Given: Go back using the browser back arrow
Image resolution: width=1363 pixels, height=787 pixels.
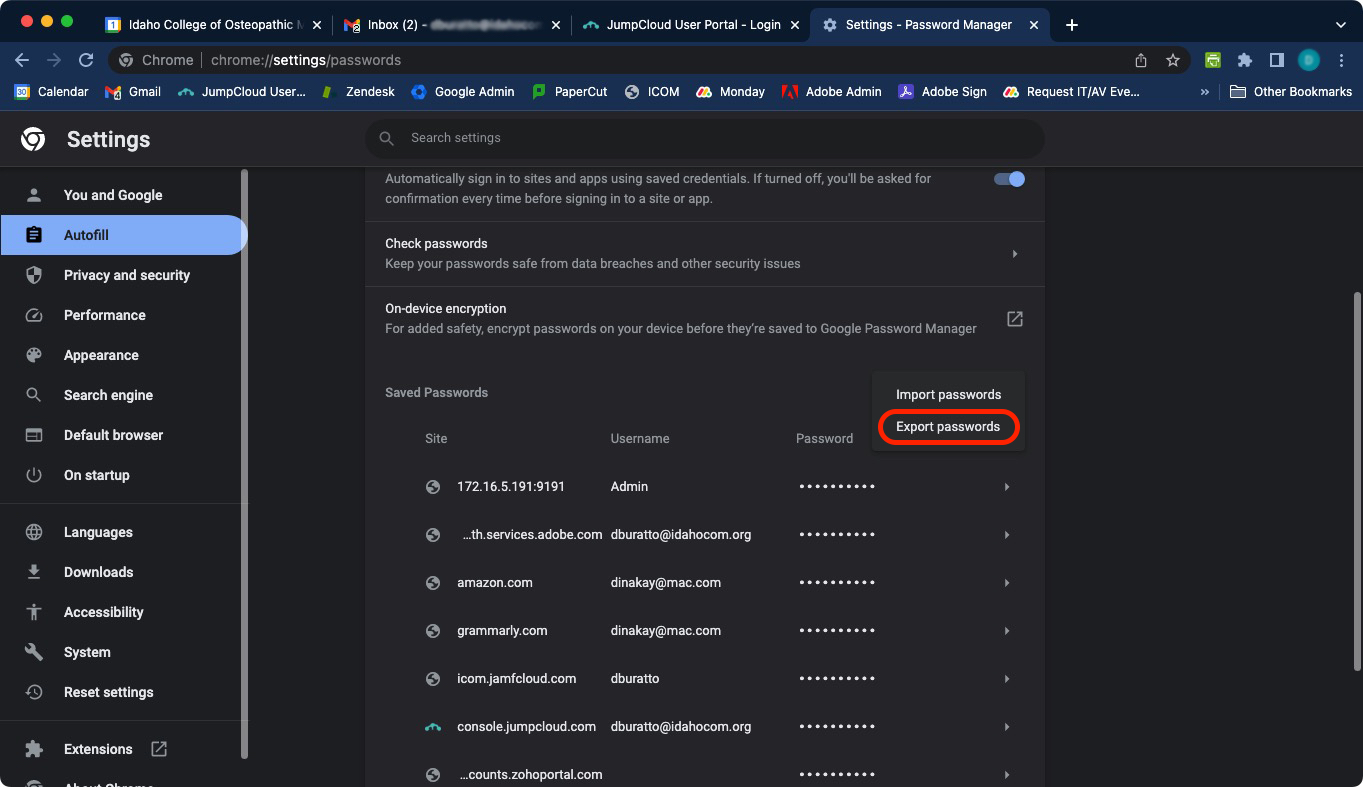Looking at the screenshot, I should click(22, 60).
